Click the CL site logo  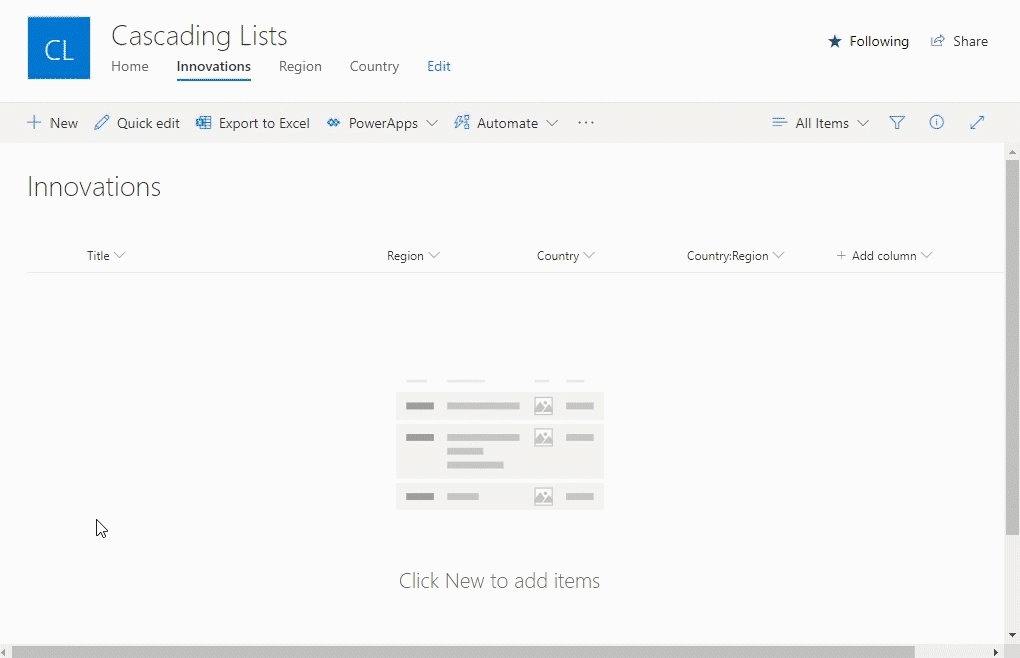[x=58, y=47]
